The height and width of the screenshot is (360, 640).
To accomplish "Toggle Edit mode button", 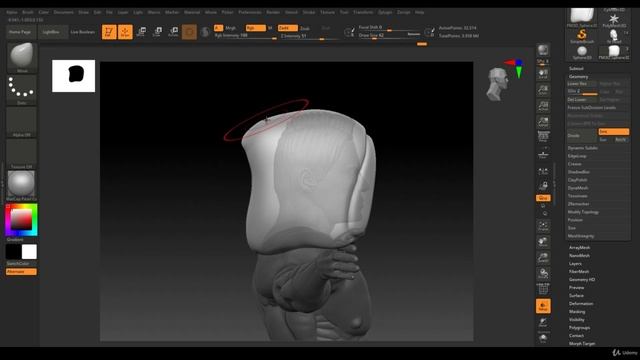I will (x=109, y=31).
